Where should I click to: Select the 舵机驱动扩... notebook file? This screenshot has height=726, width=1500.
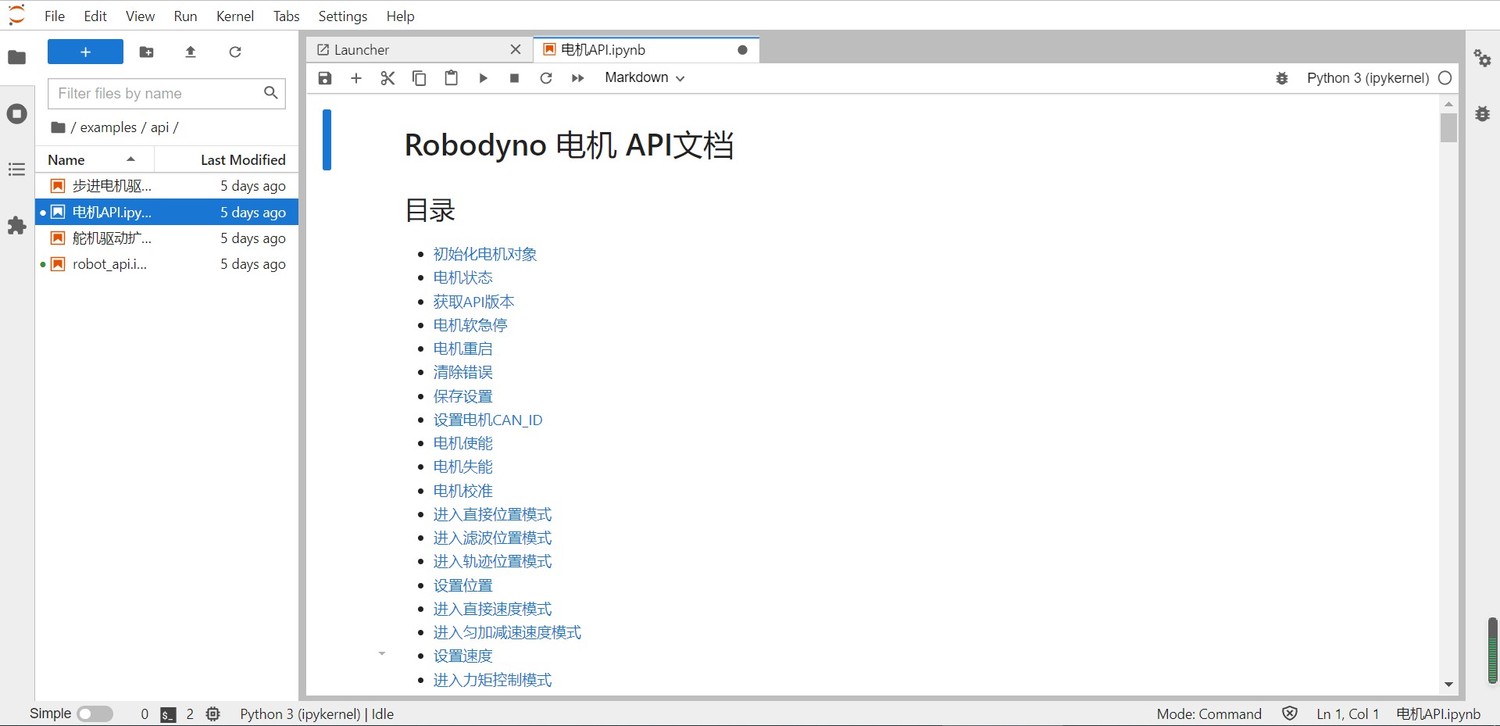166,238
